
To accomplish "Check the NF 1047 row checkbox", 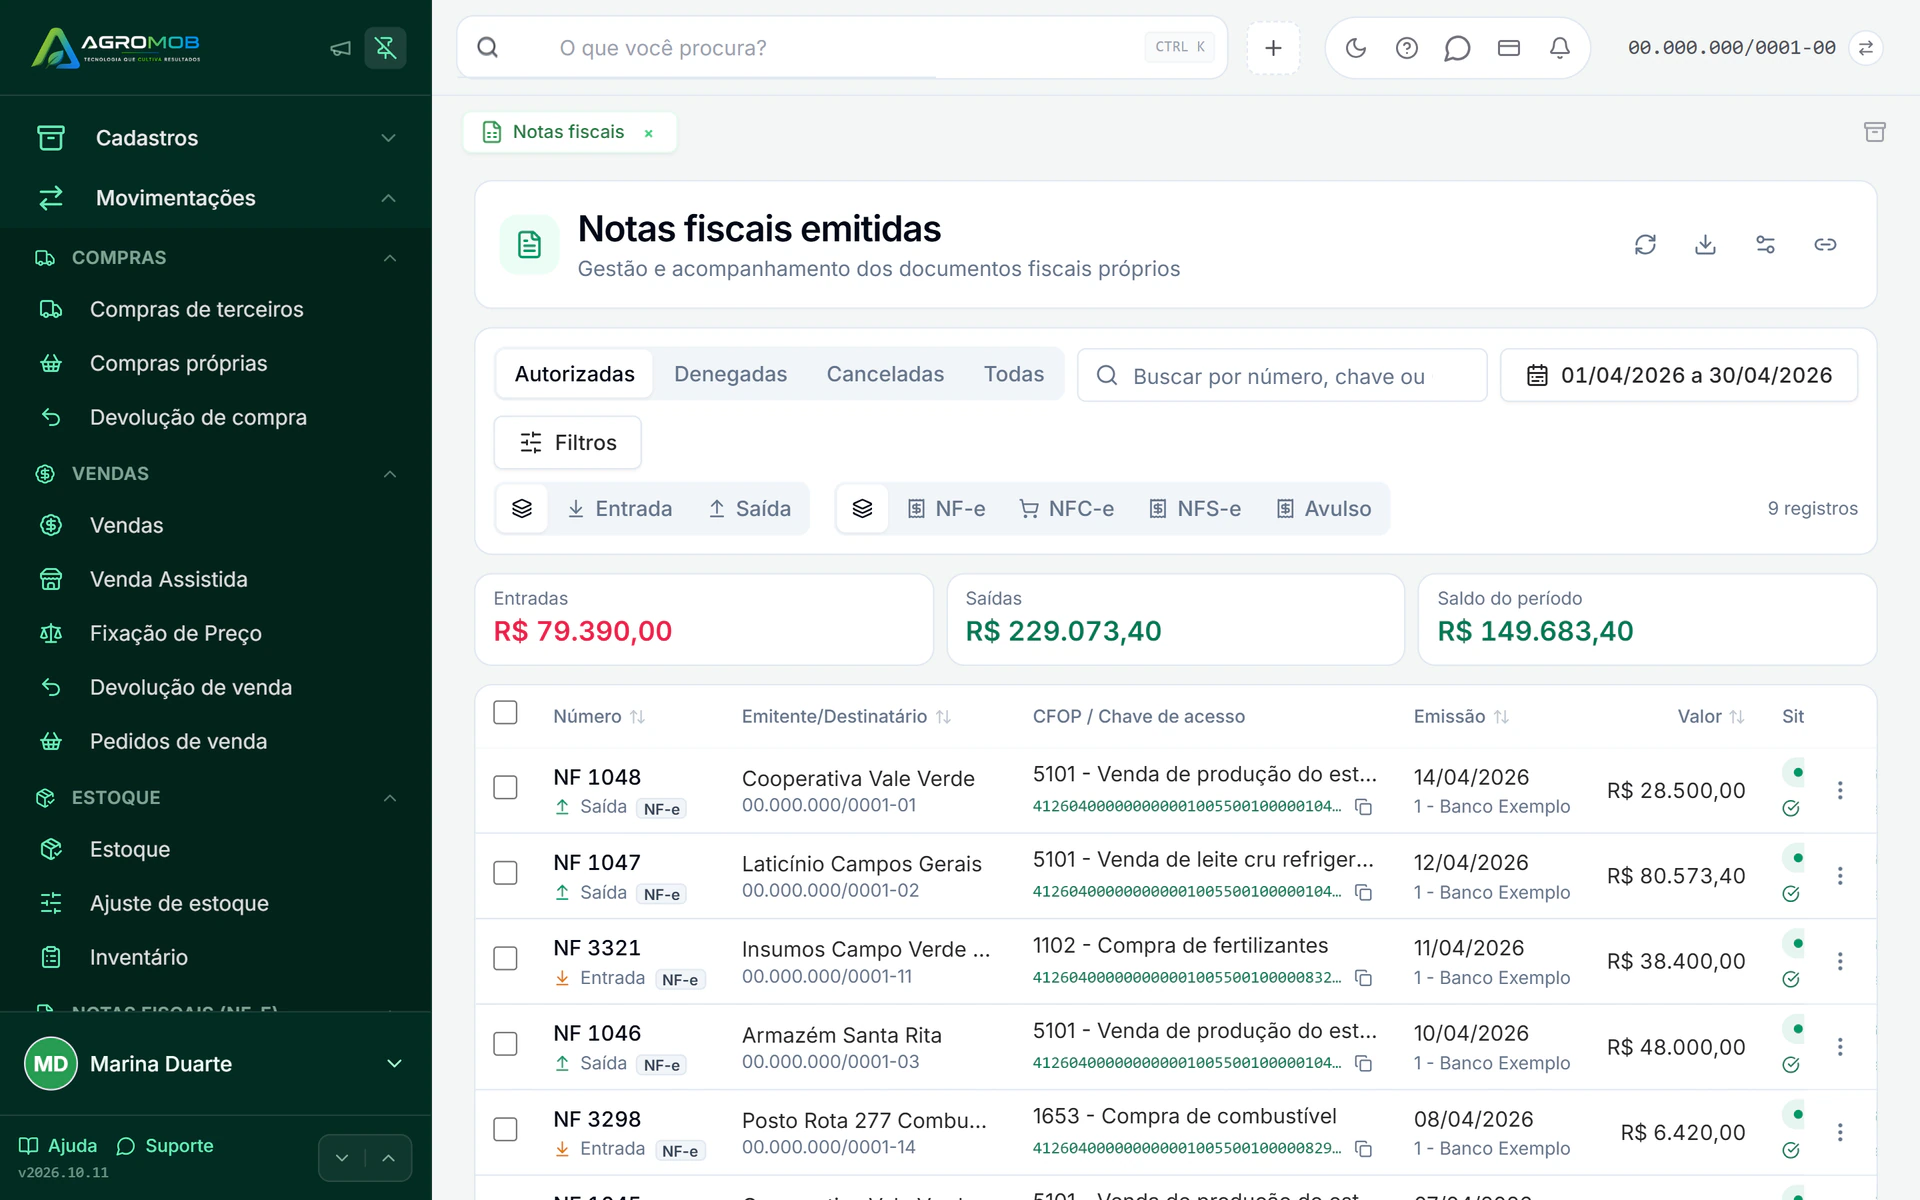I will click(x=506, y=873).
